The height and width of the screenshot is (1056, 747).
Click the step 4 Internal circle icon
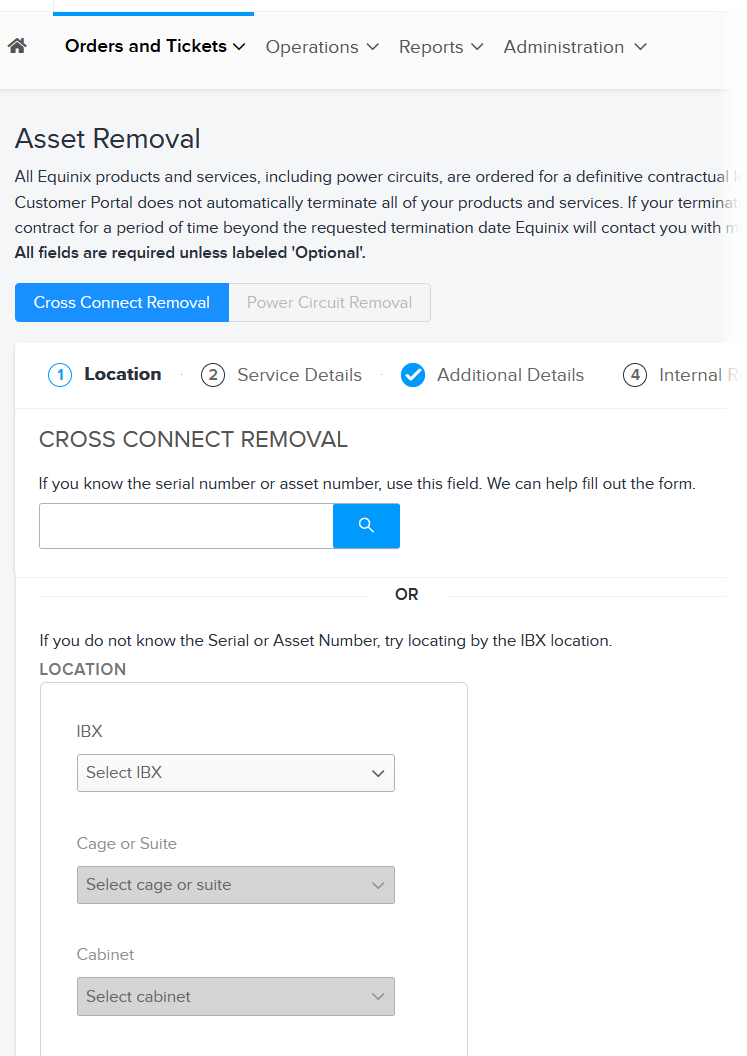(x=635, y=375)
